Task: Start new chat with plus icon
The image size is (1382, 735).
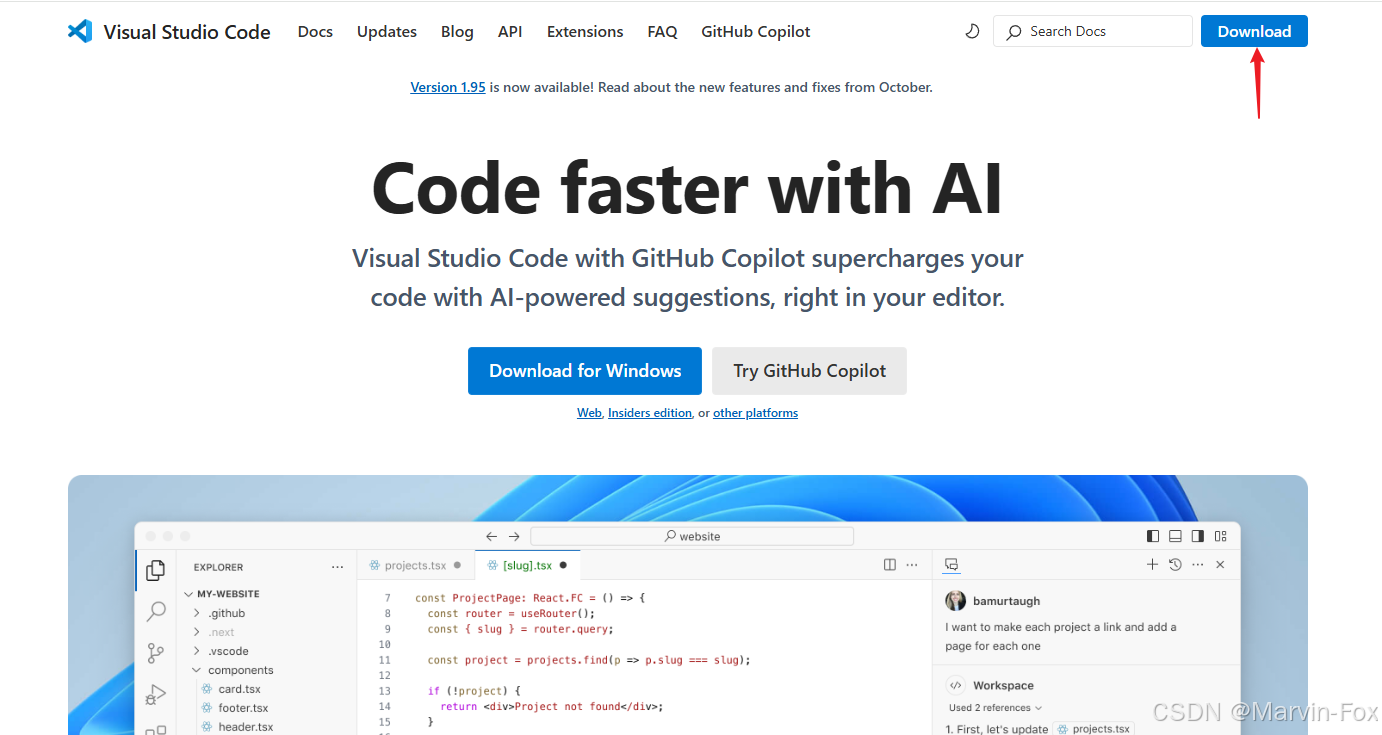Action: [1152, 565]
